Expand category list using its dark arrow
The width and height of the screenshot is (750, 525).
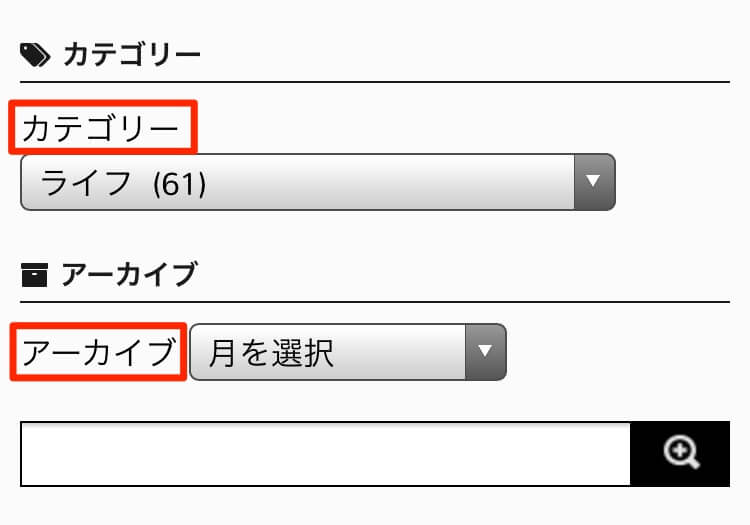click(594, 182)
